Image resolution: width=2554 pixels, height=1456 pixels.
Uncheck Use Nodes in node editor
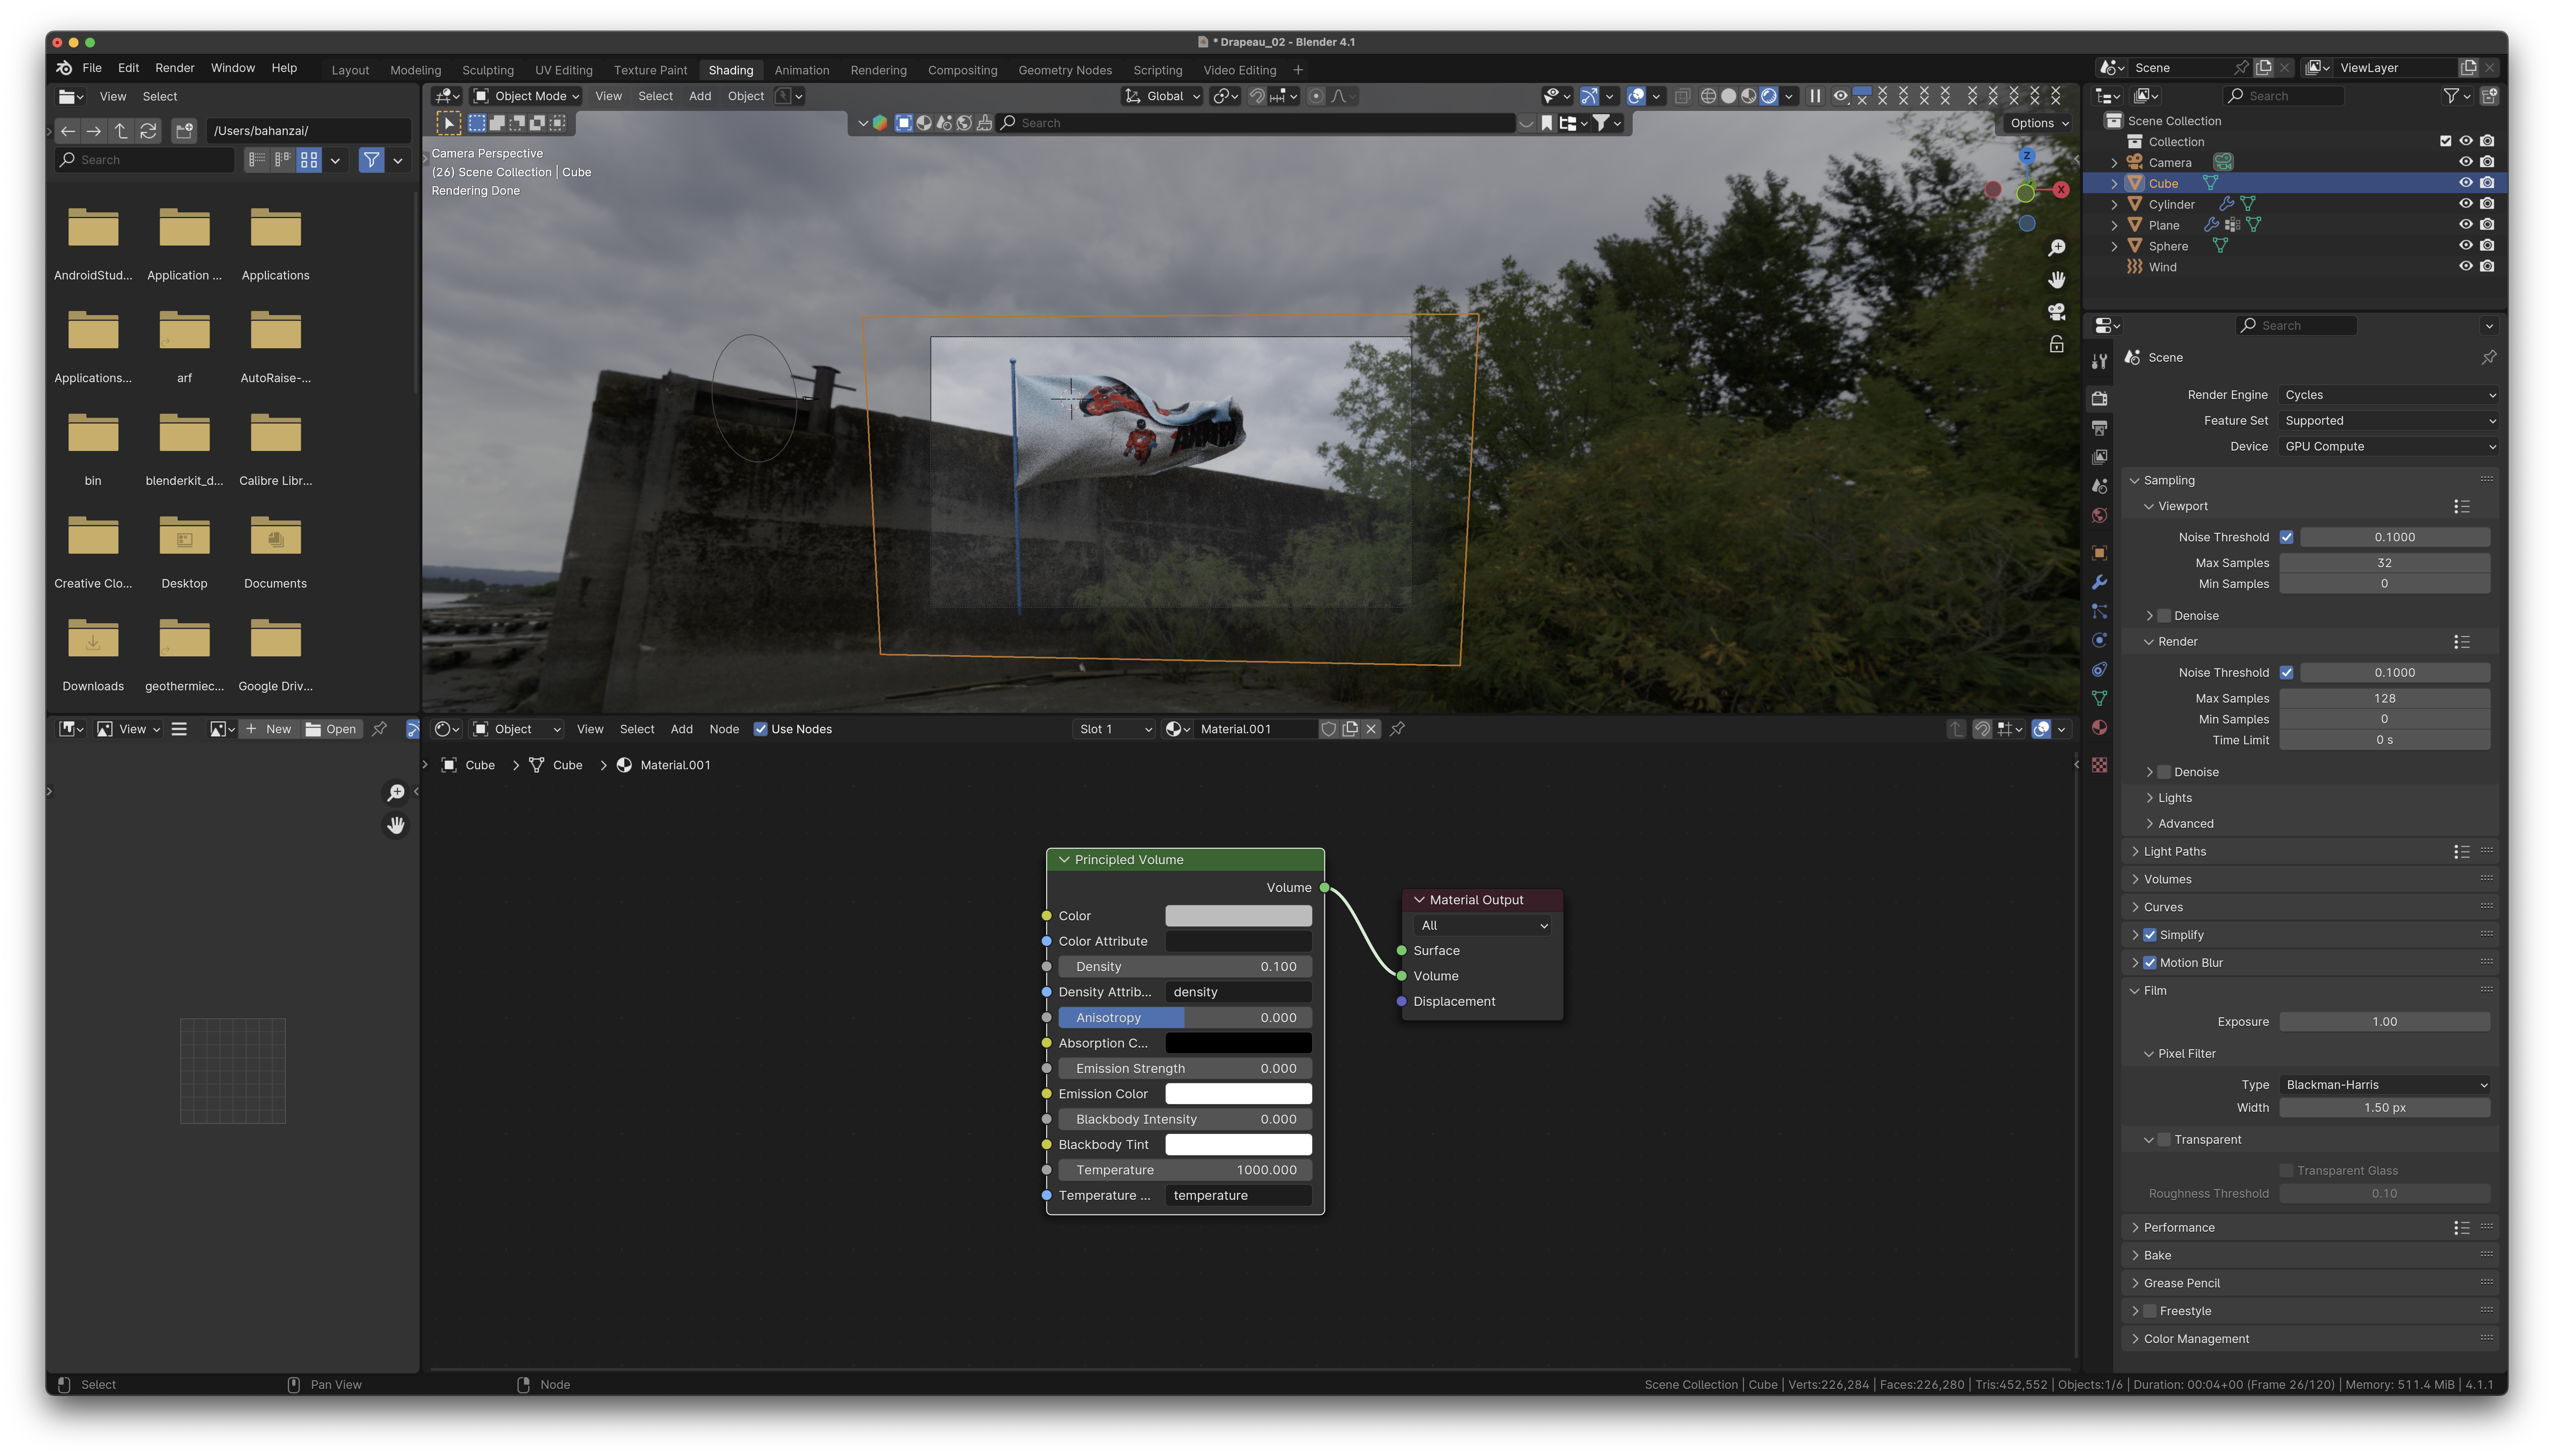pos(760,729)
